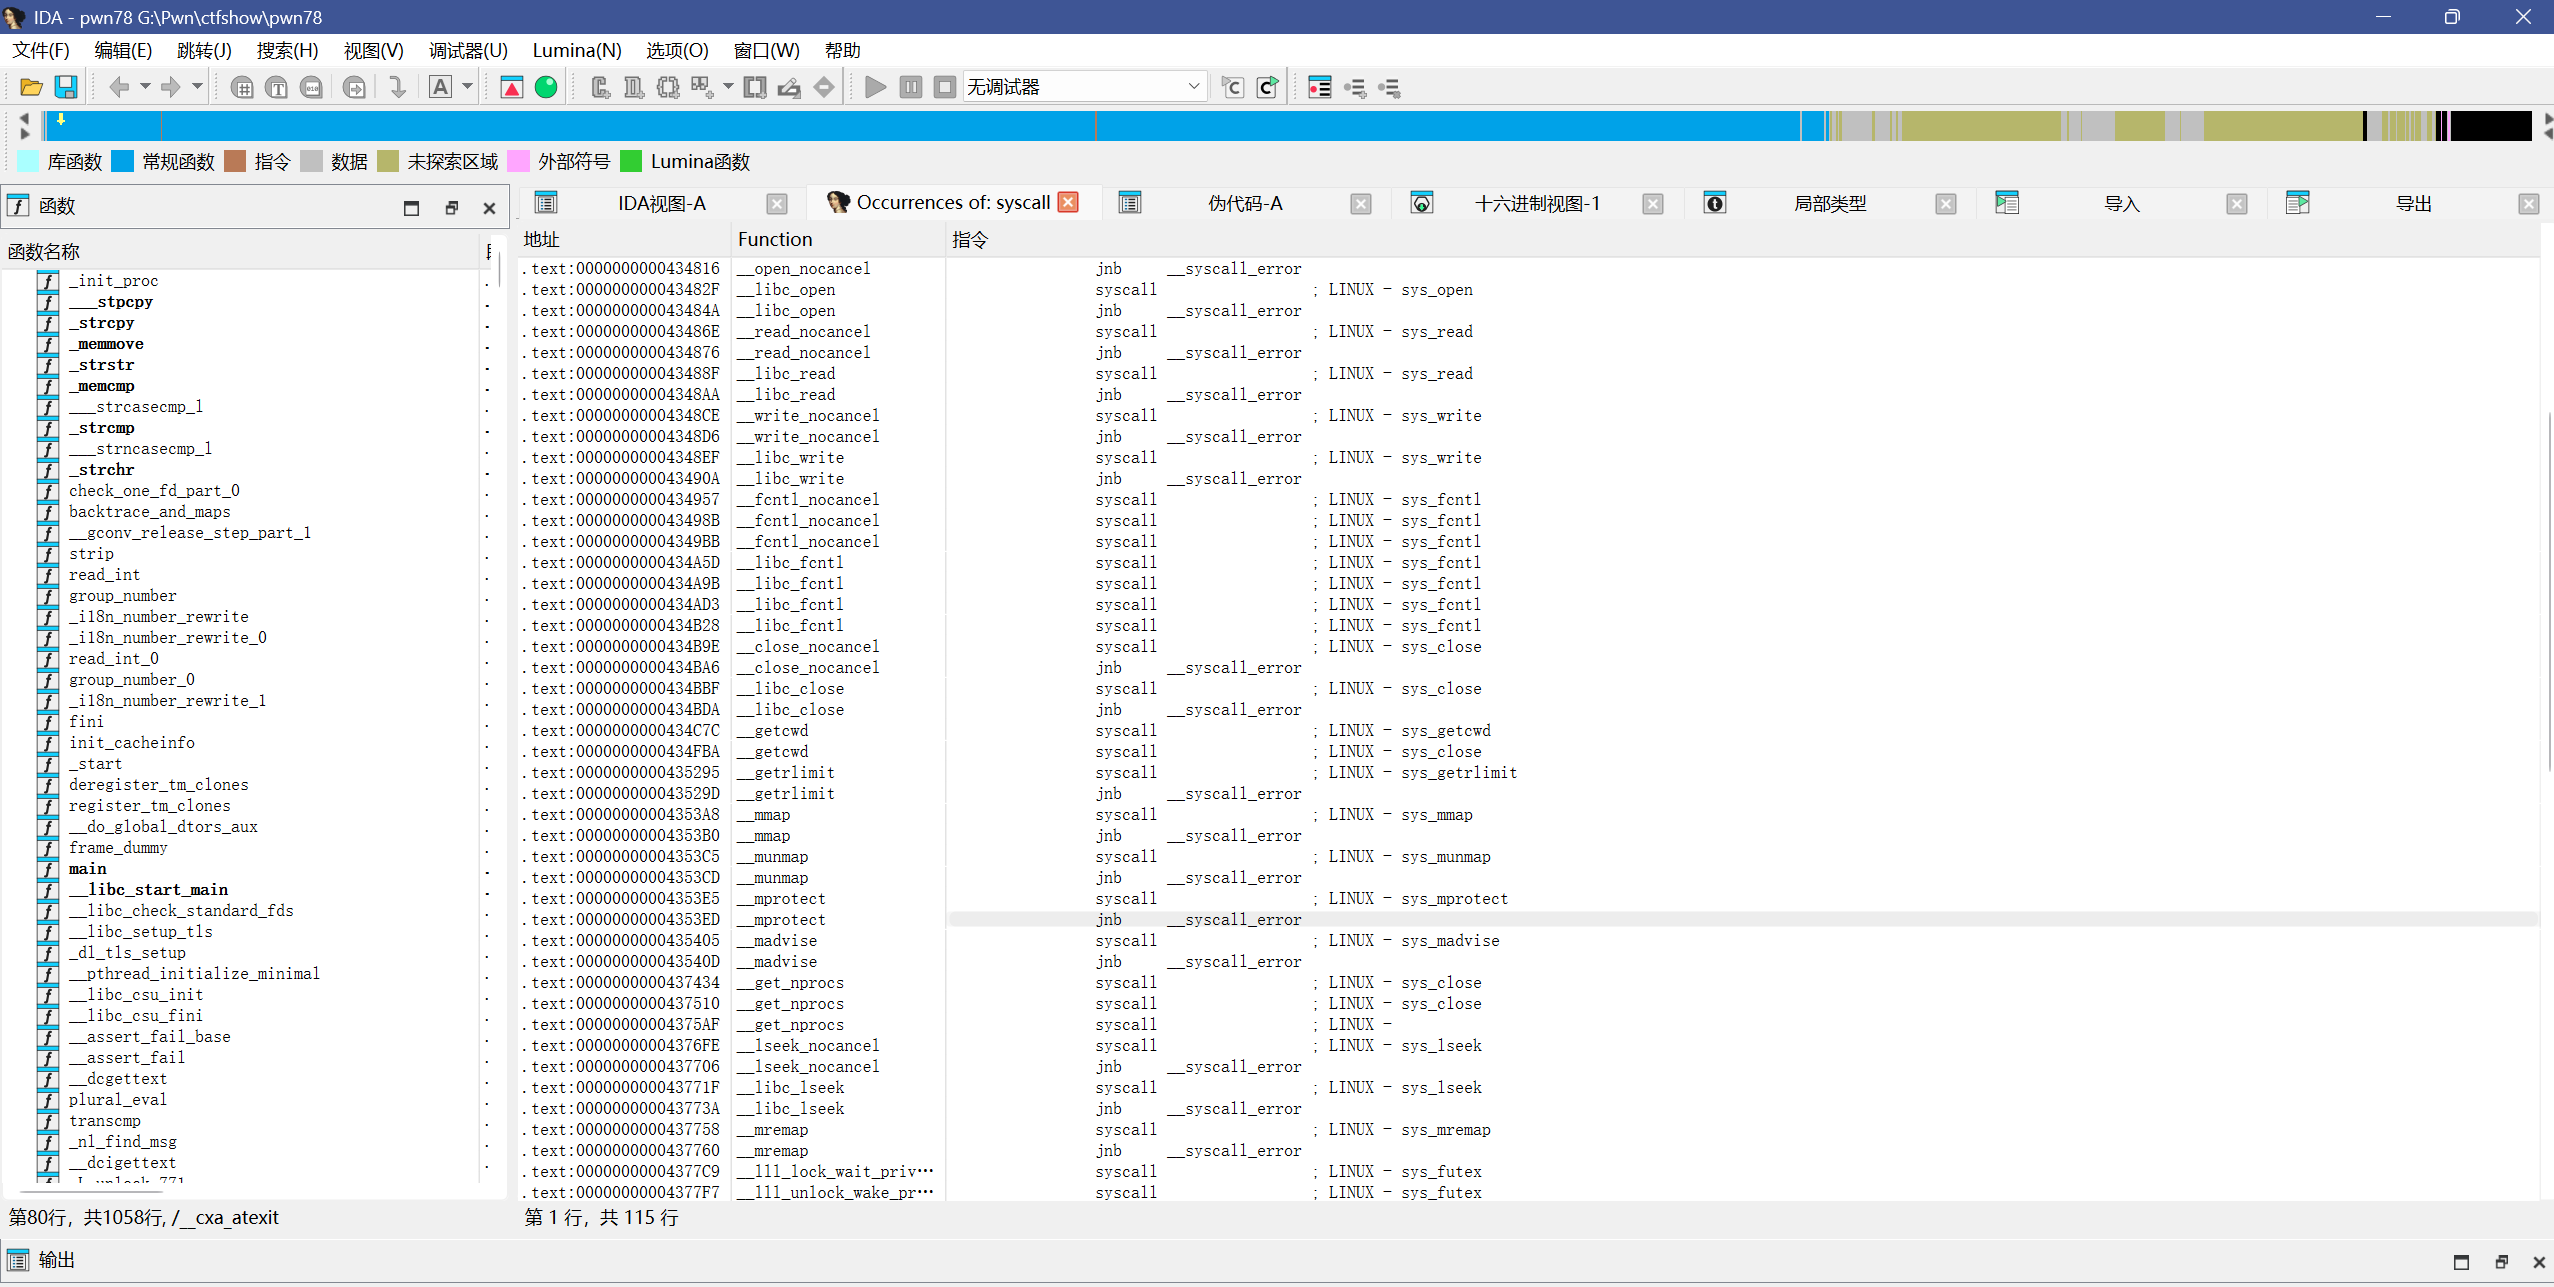
Task: Open the Lumina(N) menu
Action: pyautogui.click(x=576, y=50)
